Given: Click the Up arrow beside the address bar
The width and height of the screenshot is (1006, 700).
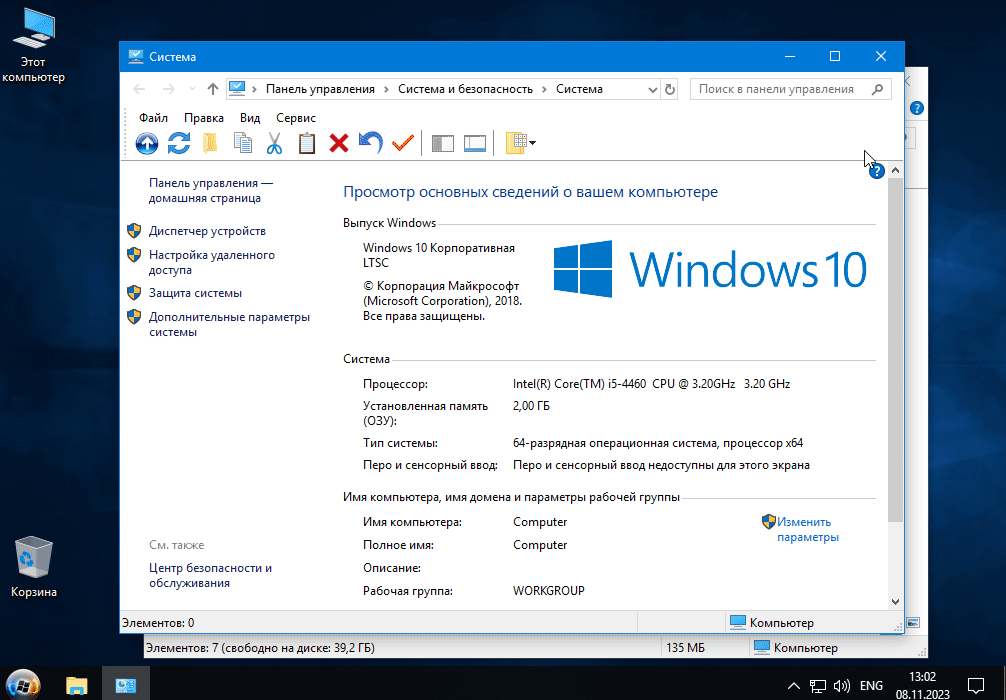Looking at the screenshot, I should point(213,89).
